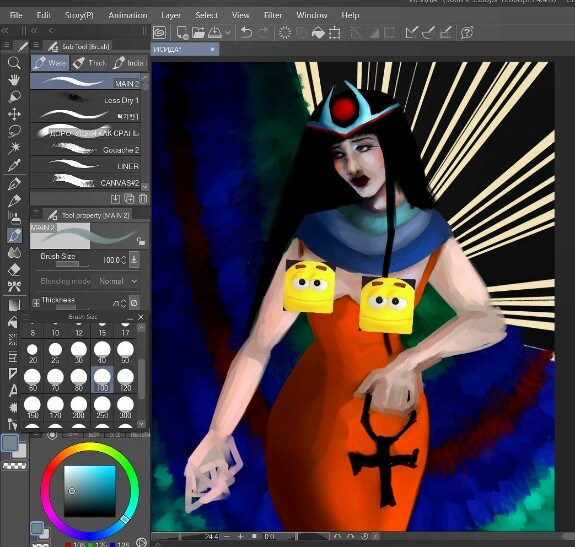Image resolution: width=575 pixels, height=547 pixels.
Task: Click the Clear selection dotted circle icon
Action: coord(285,33)
